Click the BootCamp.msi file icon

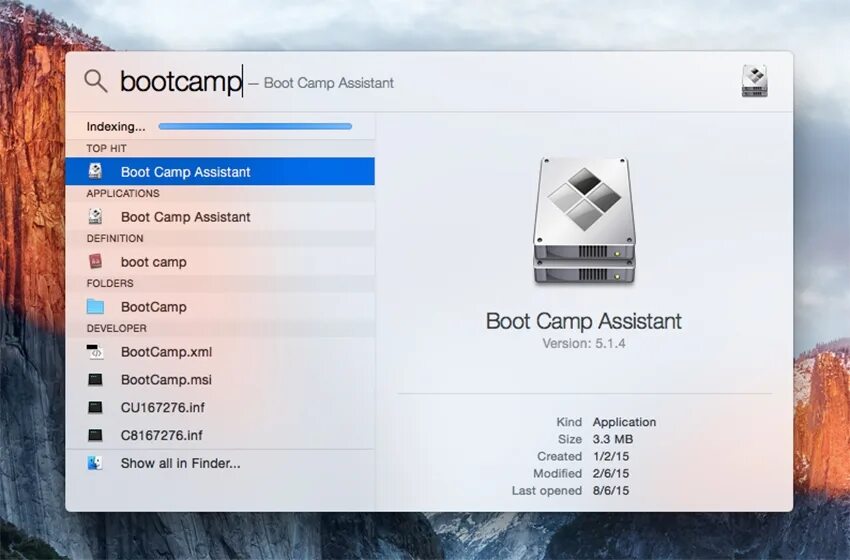pyautogui.click(x=95, y=379)
